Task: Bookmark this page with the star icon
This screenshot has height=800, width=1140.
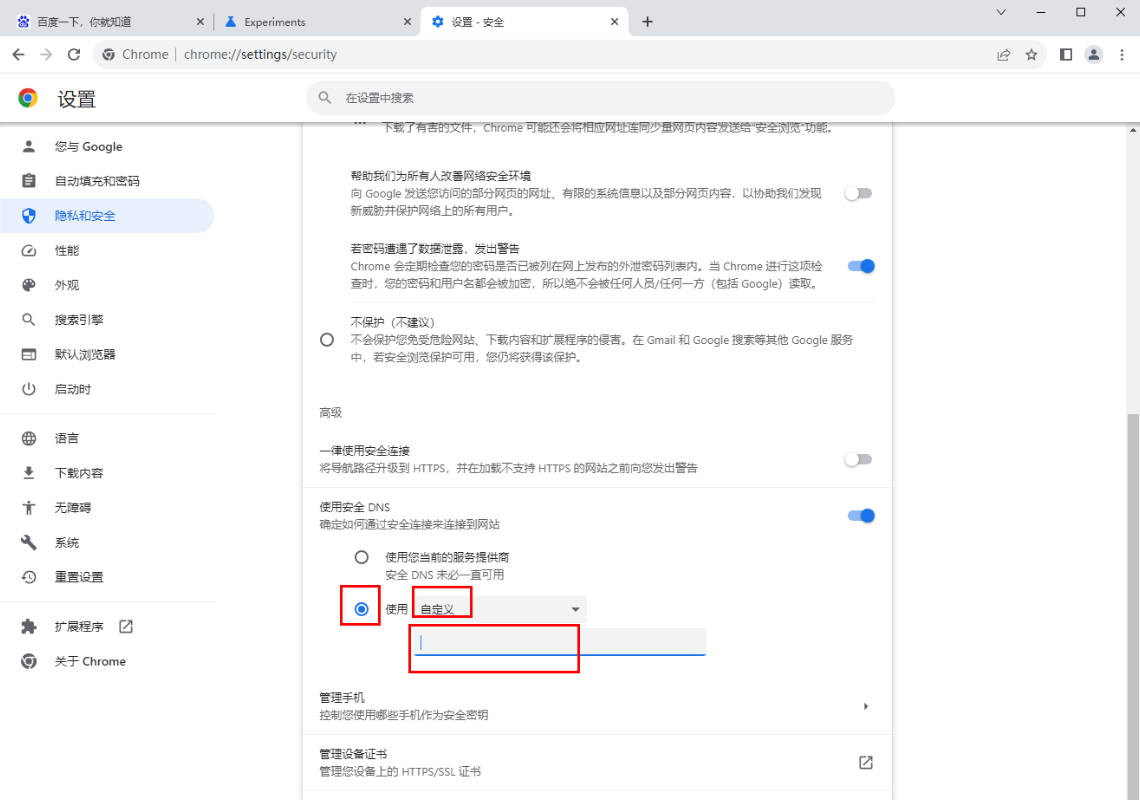Action: 1031,55
